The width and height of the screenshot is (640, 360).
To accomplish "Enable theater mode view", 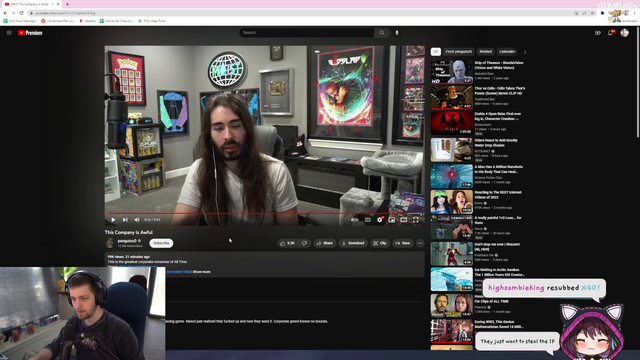I will pos(403,220).
